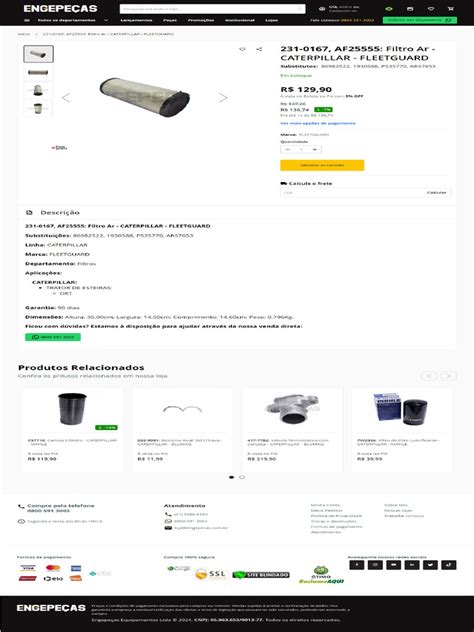Open the Lançamentos menu item
474x632 pixels.
[136, 20]
